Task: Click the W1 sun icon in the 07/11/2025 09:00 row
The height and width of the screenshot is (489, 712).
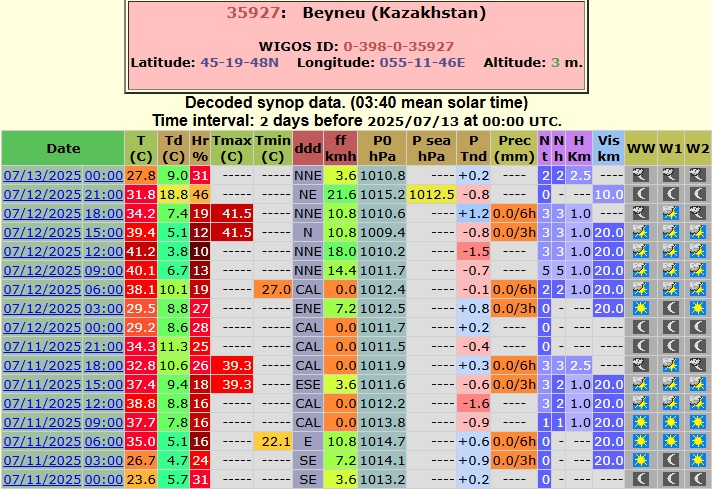Action: [669, 422]
